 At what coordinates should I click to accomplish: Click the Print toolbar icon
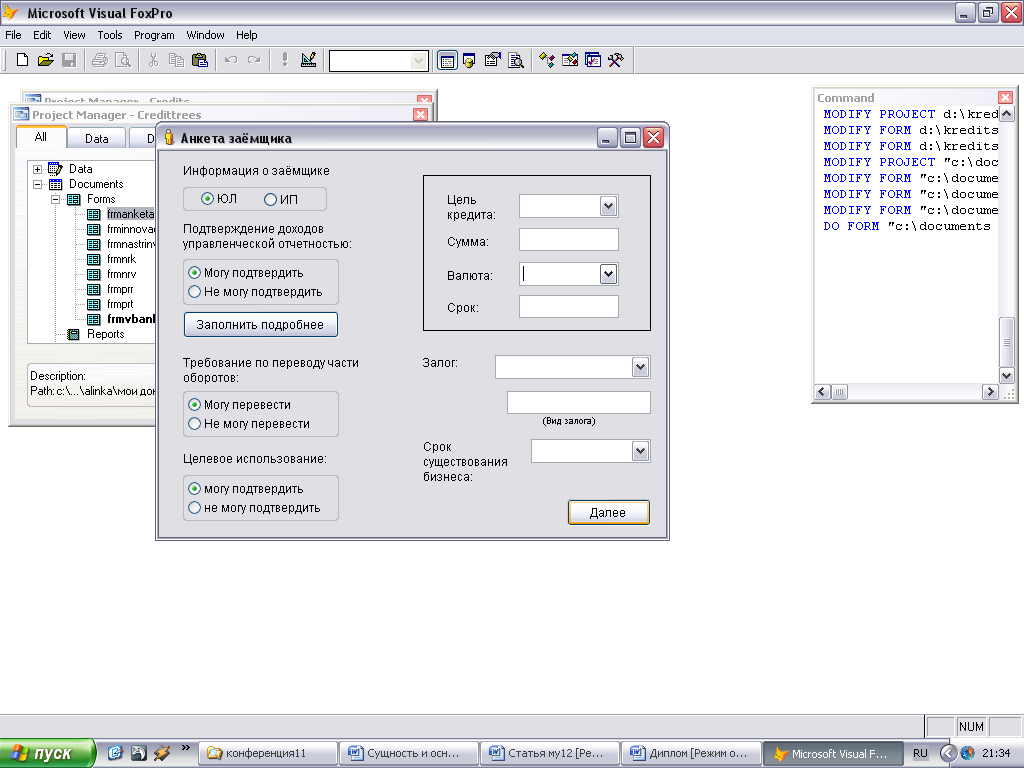pos(99,60)
